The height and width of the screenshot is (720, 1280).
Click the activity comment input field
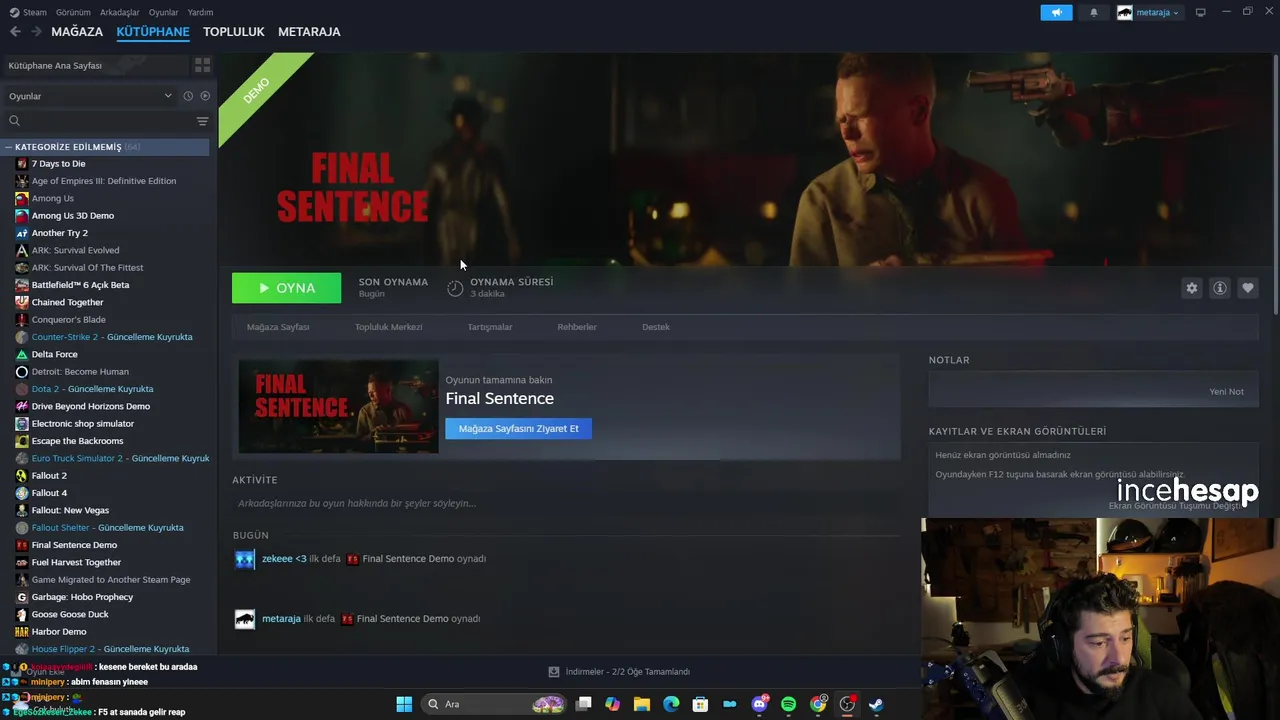coord(566,503)
